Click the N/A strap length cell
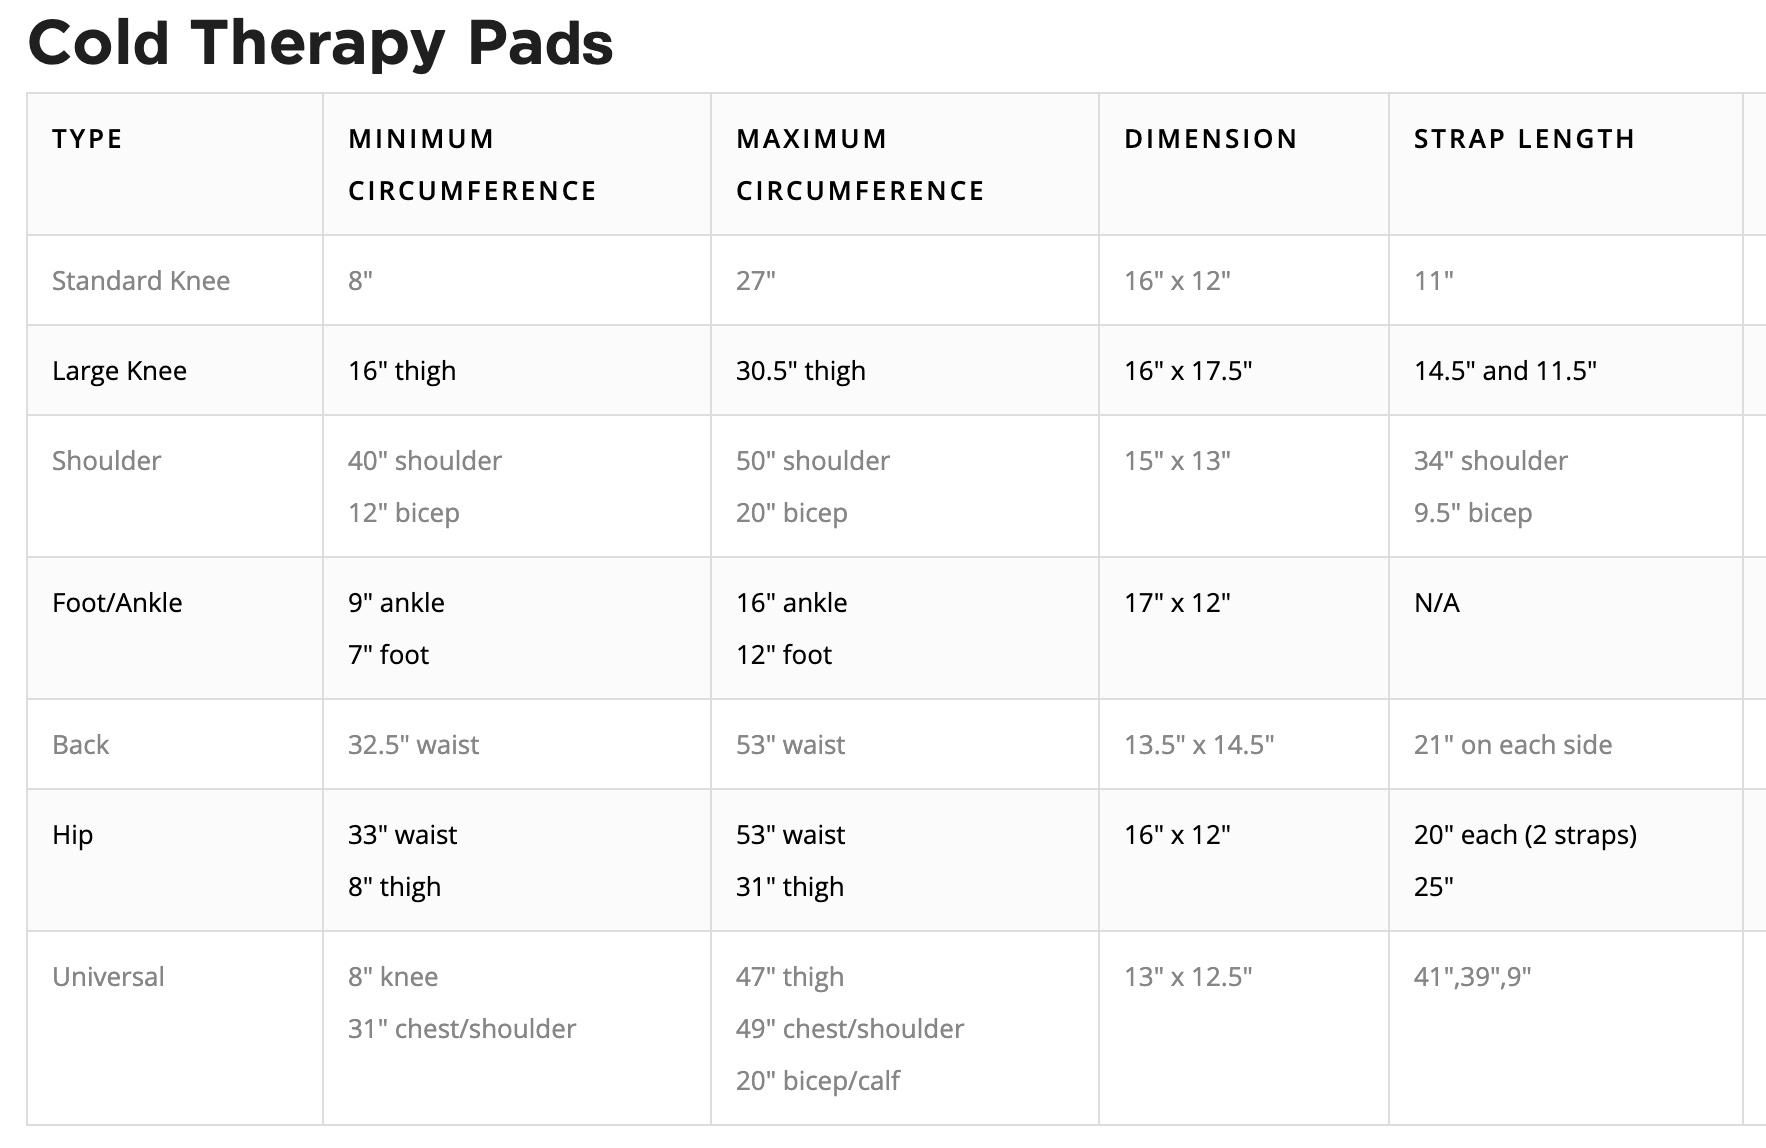 click(x=1436, y=603)
